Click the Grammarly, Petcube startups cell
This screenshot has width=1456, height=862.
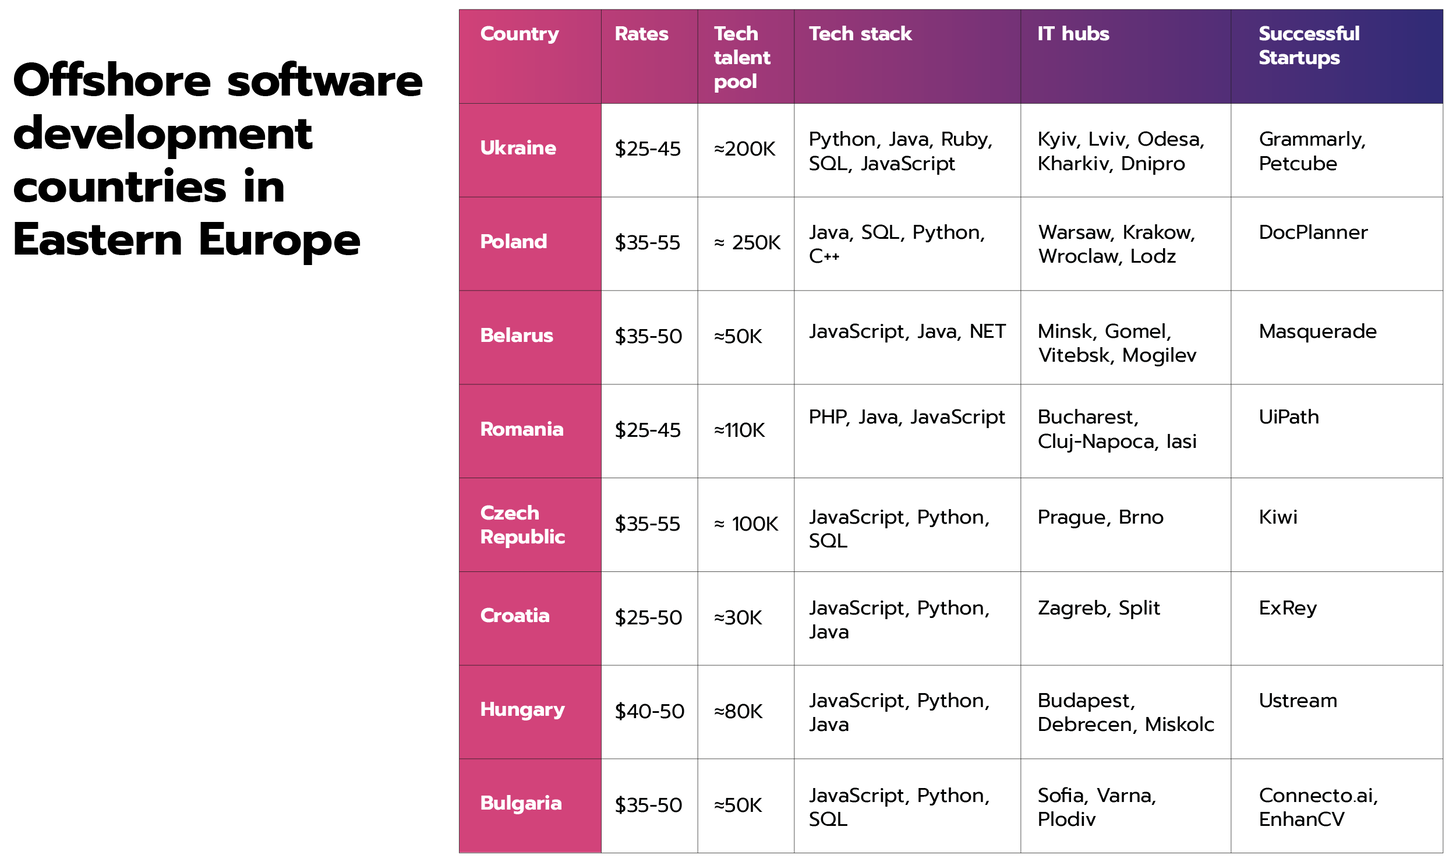tap(1311, 152)
